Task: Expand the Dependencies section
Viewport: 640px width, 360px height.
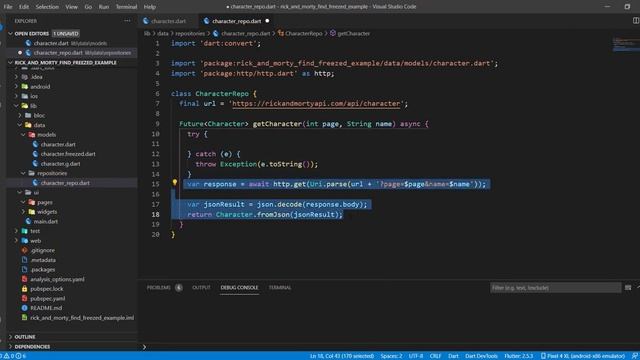Action: pyautogui.click(x=32, y=347)
